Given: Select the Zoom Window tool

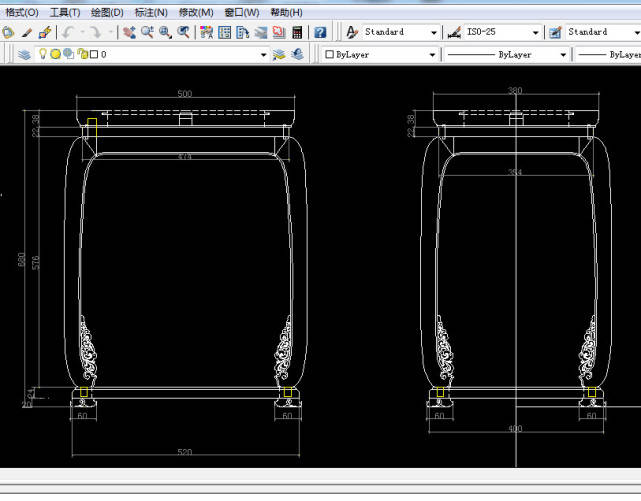Looking at the screenshot, I should pos(165,32).
